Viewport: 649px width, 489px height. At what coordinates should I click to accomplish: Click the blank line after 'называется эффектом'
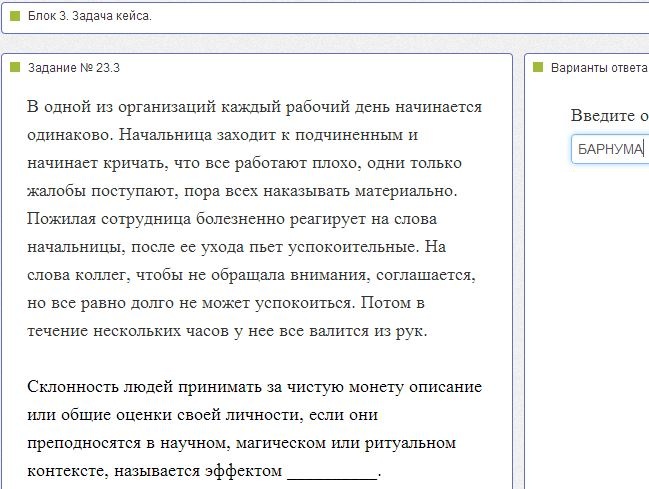point(332,473)
